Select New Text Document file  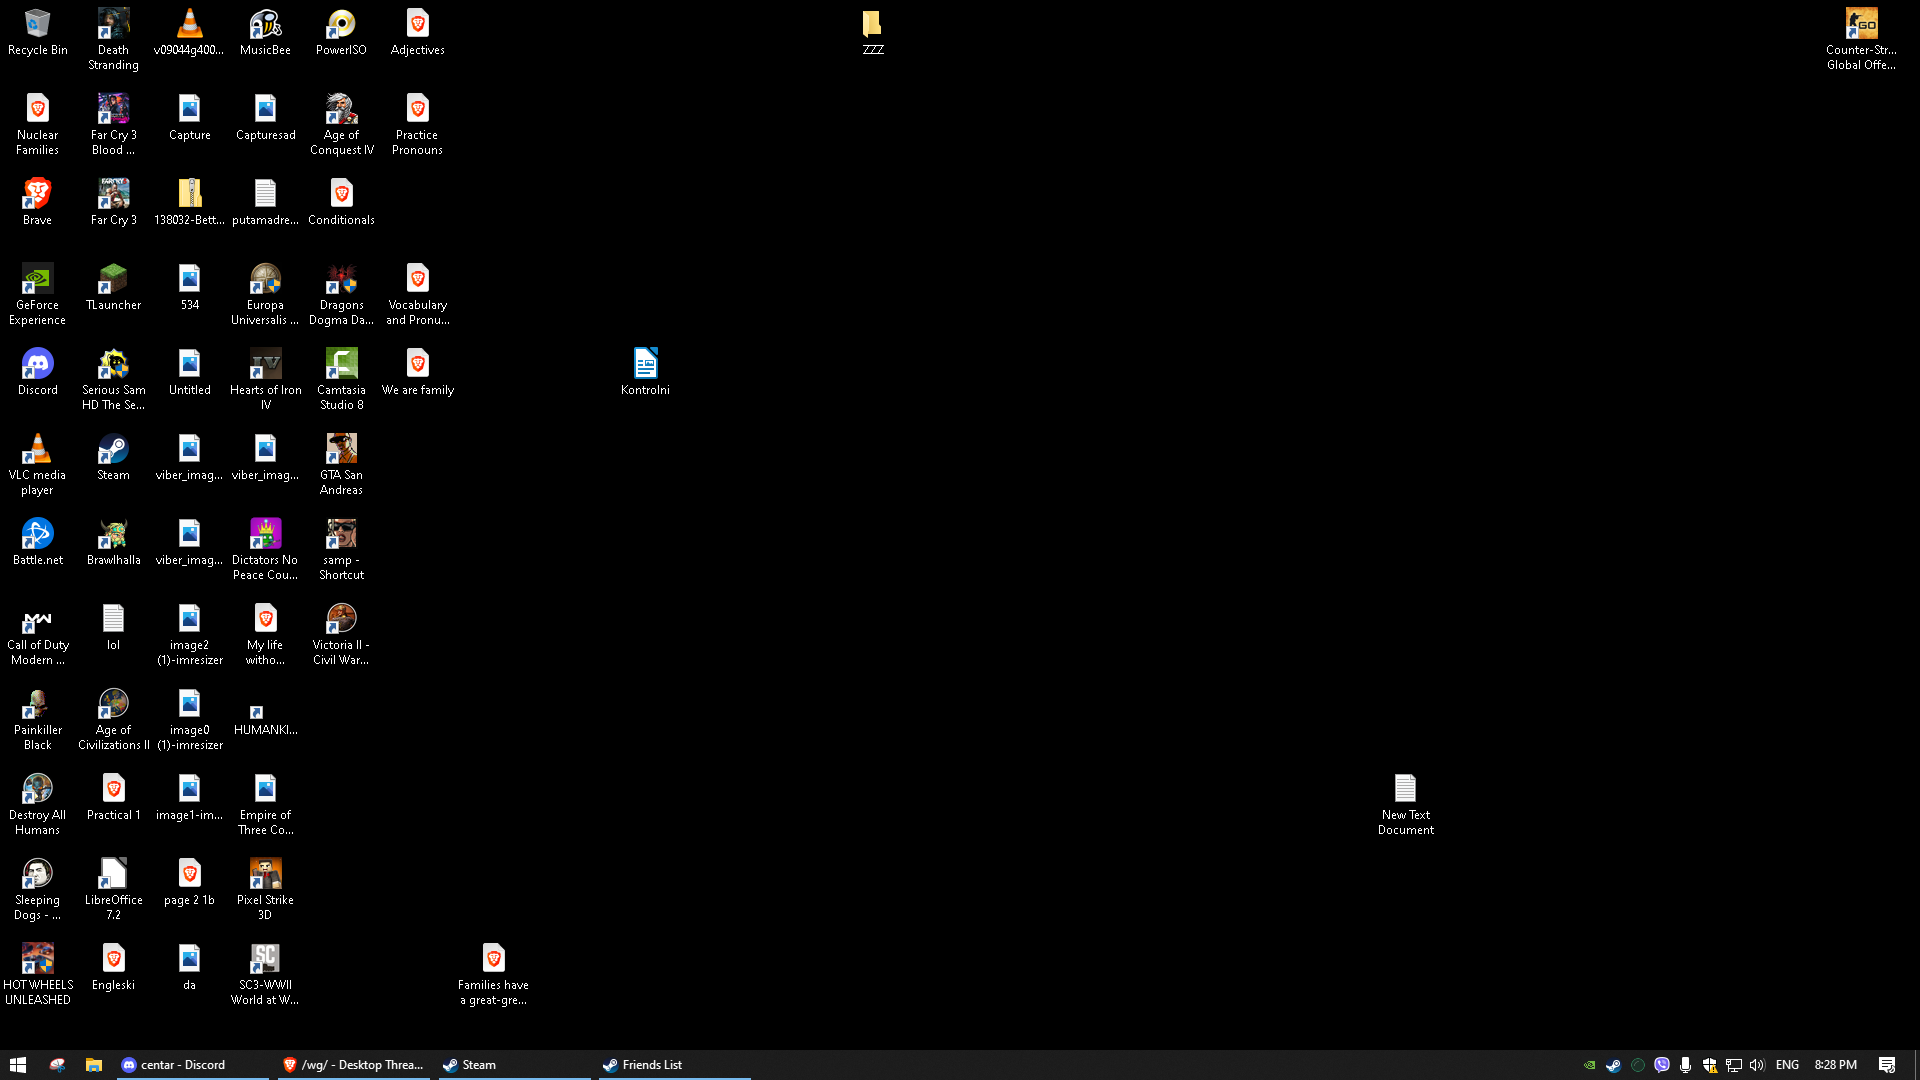1405,804
